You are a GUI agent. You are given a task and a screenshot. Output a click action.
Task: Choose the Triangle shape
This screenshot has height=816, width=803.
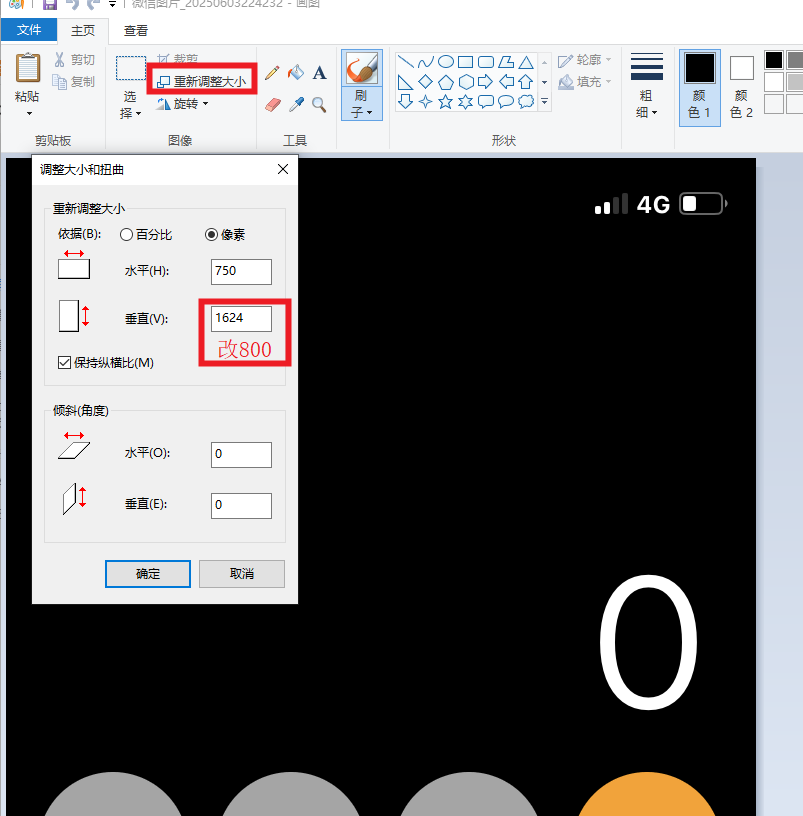(x=526, y=62)
